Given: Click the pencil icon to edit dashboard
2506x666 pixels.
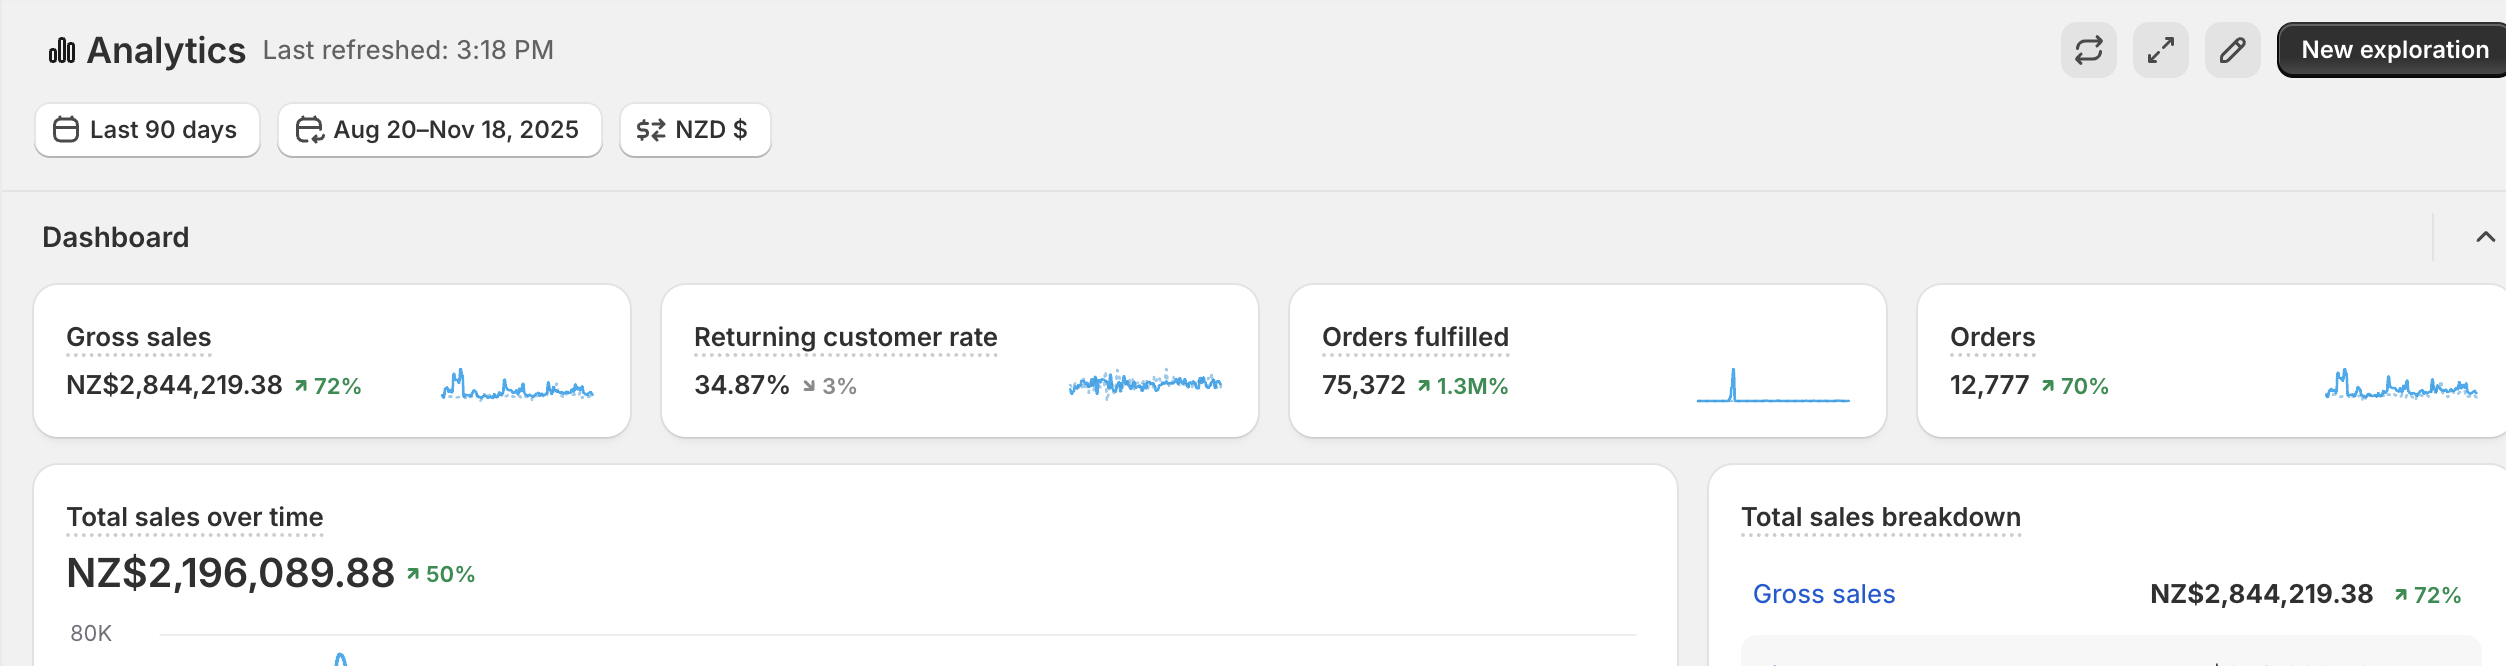Looking at the screenshot, I should pos(2232,49).
